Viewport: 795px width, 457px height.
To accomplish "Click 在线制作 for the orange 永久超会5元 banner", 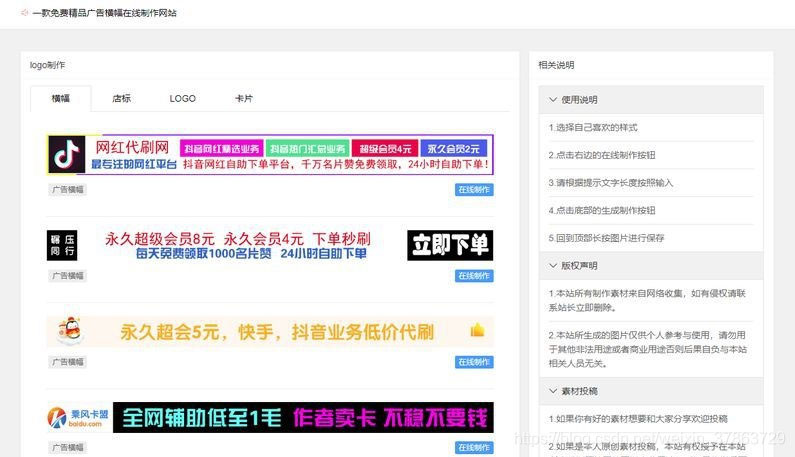I will 474,362.
